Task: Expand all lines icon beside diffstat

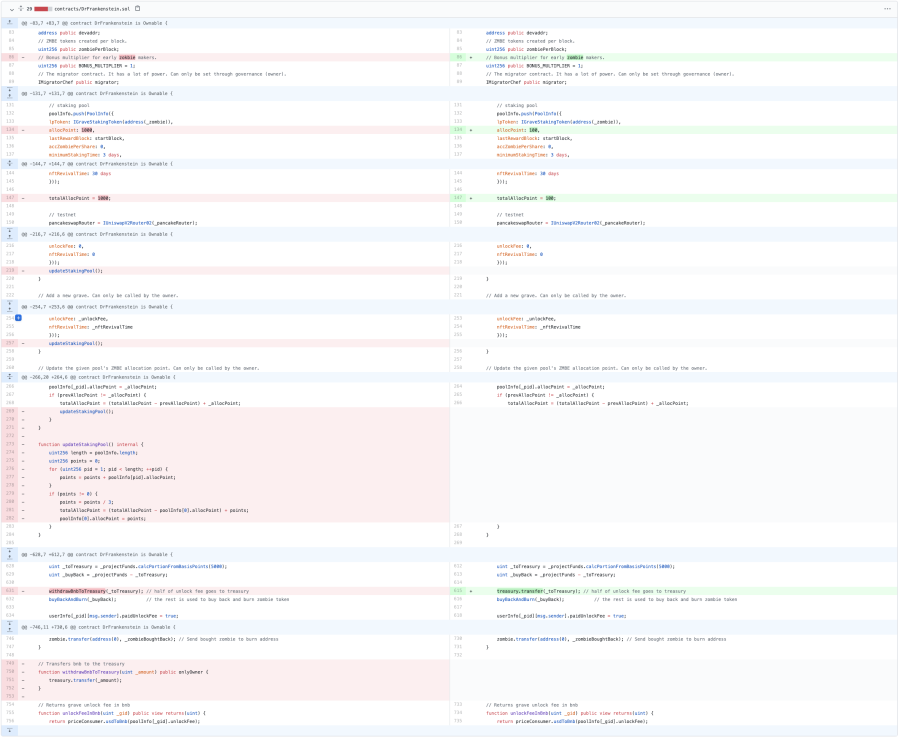Action: point(21,9)
